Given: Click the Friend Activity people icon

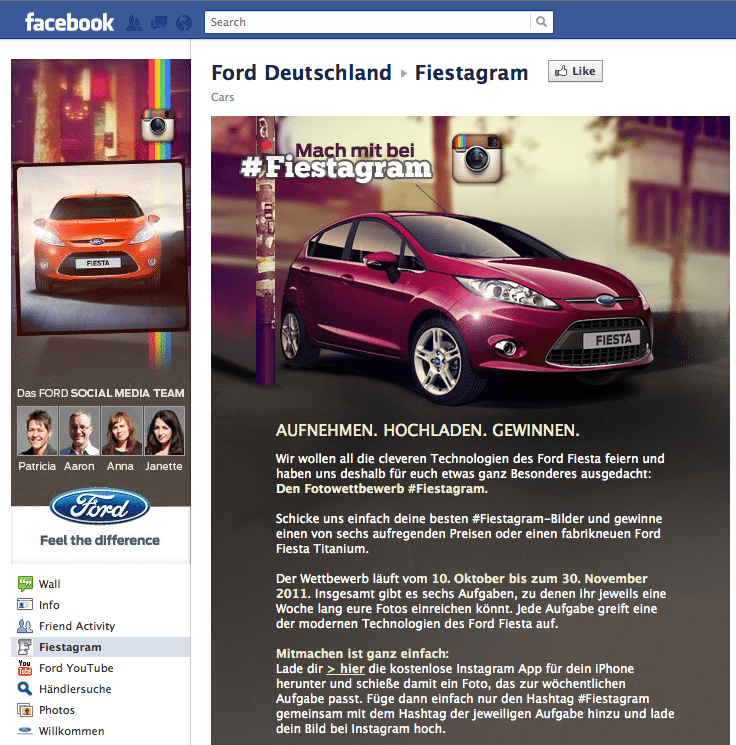Looking at the screenshot, I should (25, 626).
